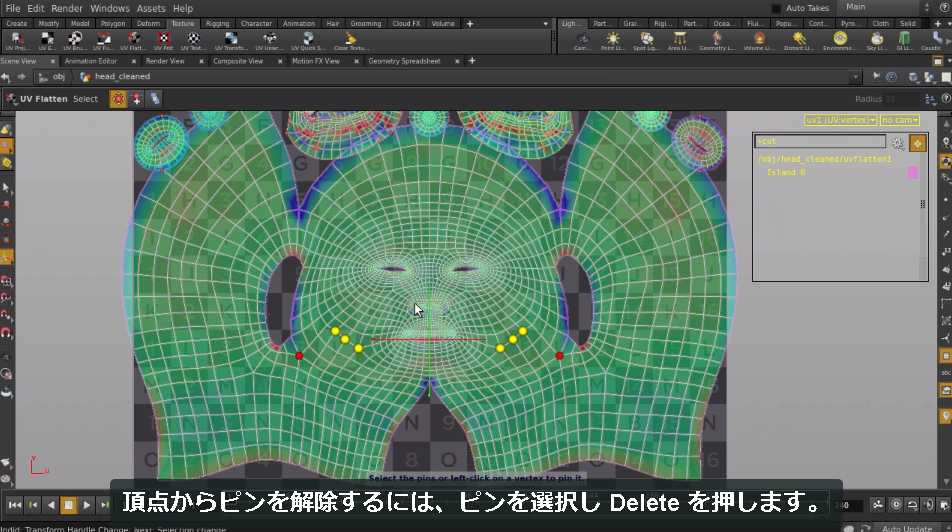Toggle the highlighted pin mode button
This screenshot has height=532, width=952.
click(x=118, y=99)
